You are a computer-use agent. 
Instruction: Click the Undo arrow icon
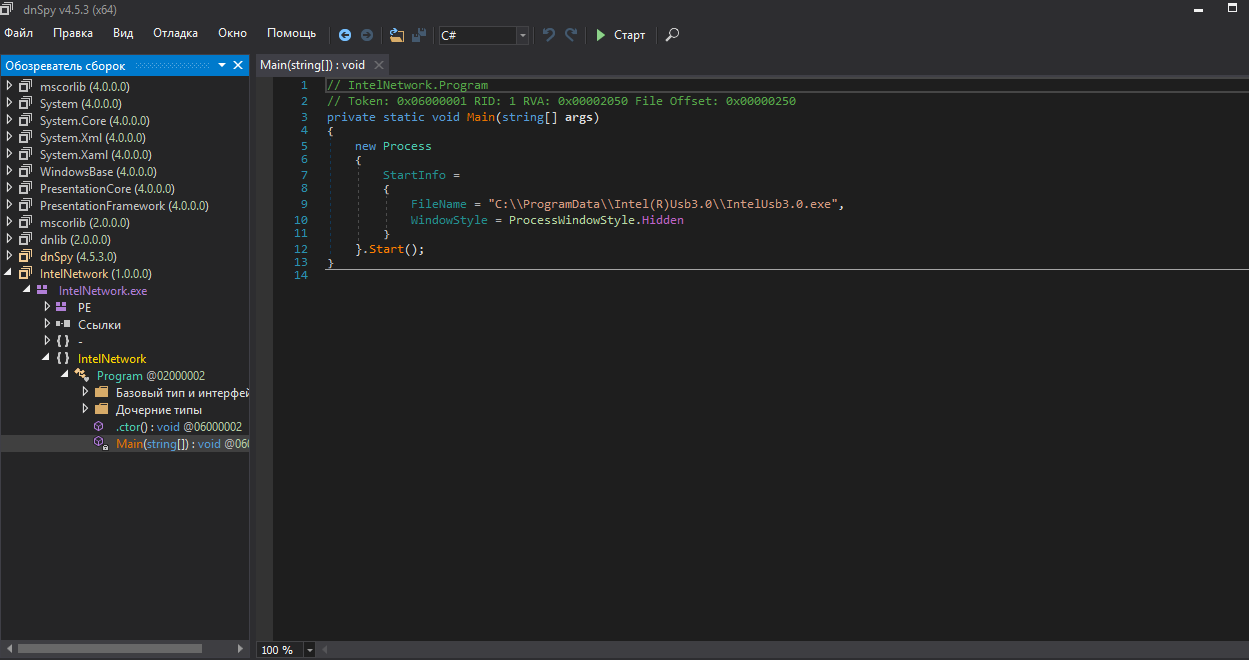[549, 35]
